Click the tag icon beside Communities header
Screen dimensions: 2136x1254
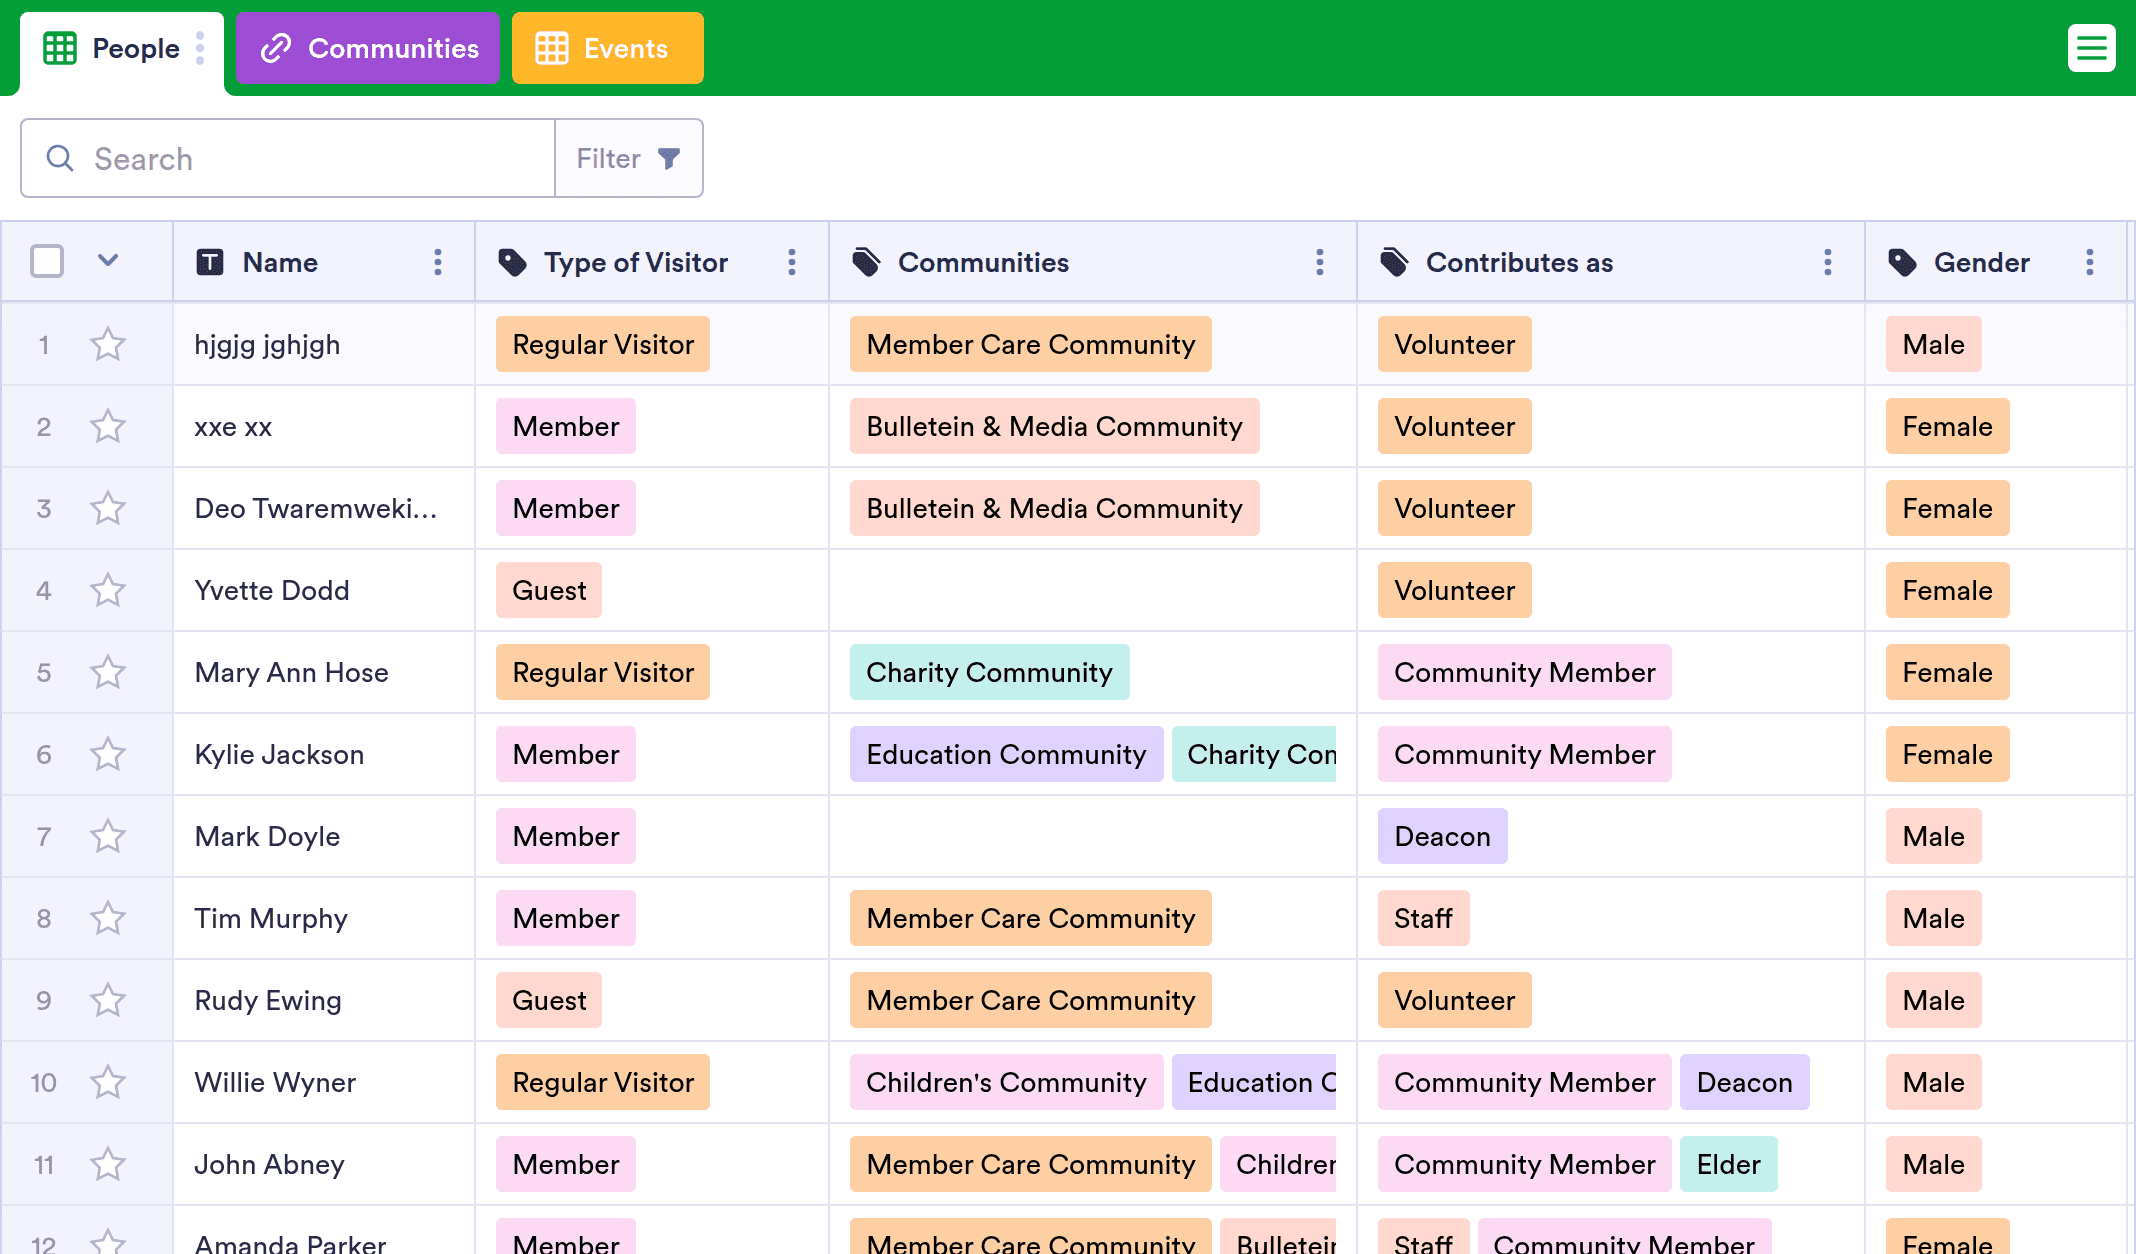866,262
